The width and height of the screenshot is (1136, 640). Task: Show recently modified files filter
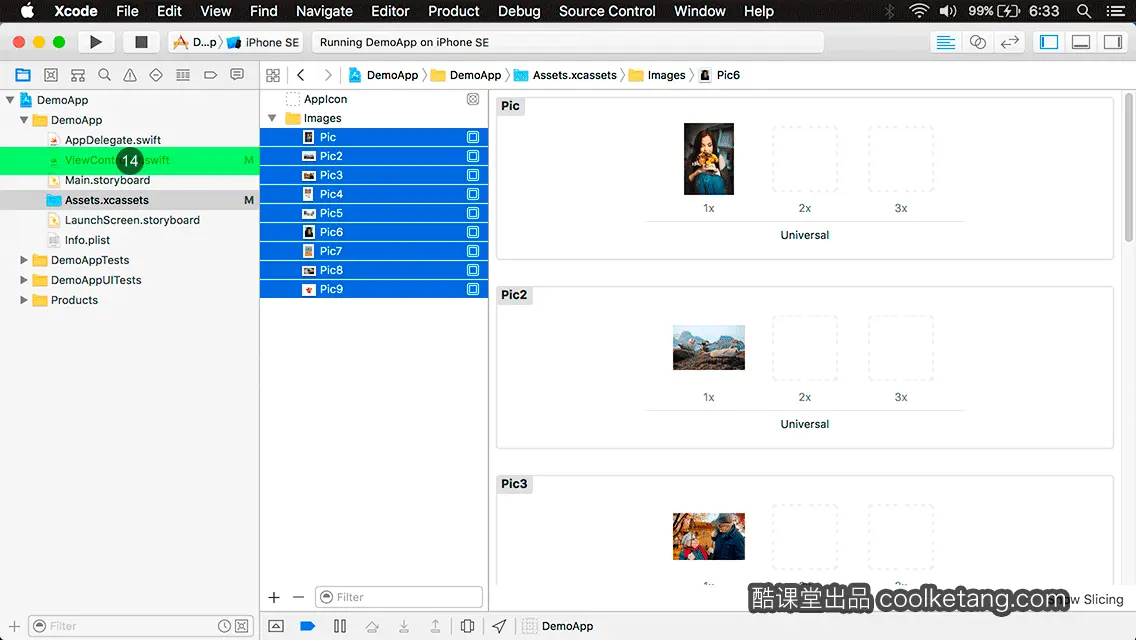(x=225, y=626)
